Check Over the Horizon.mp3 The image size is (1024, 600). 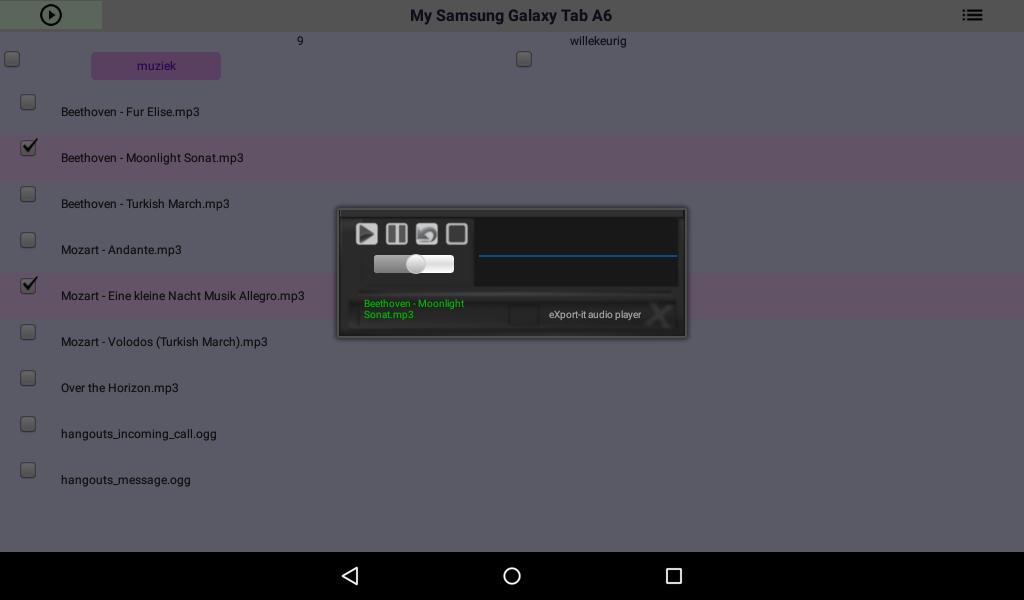coord(28,378)
